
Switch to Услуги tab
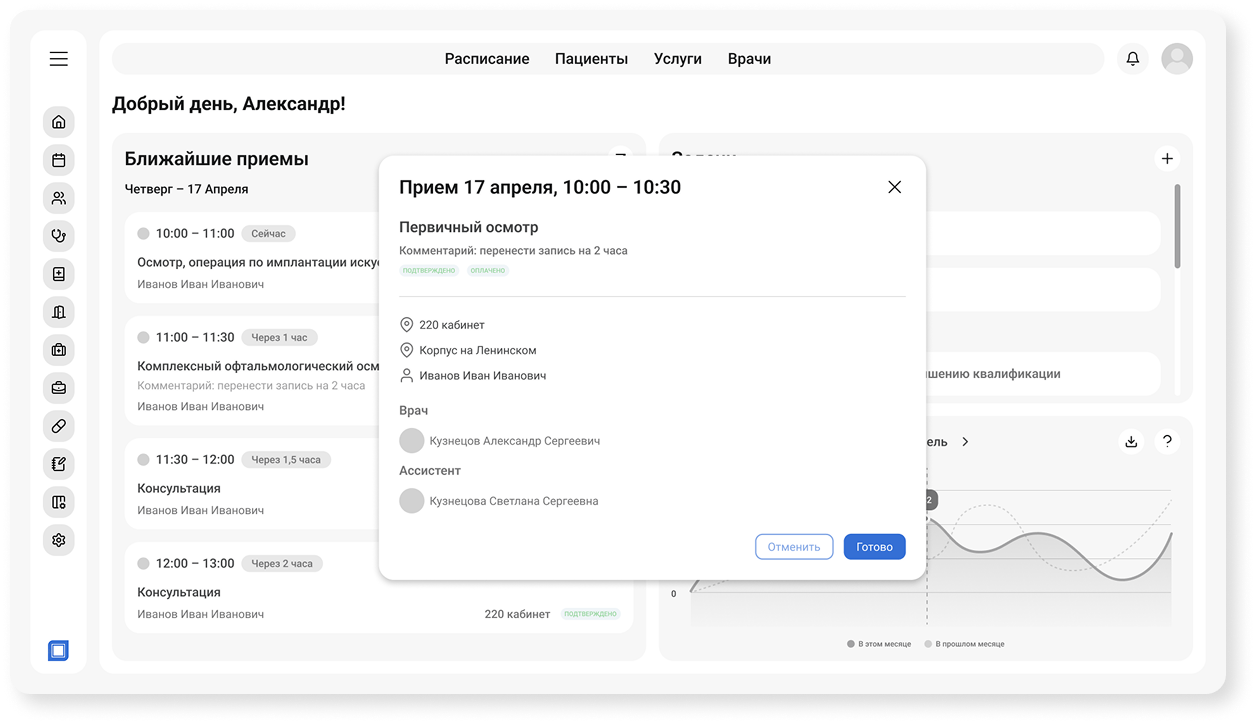(x=678, y=59)
